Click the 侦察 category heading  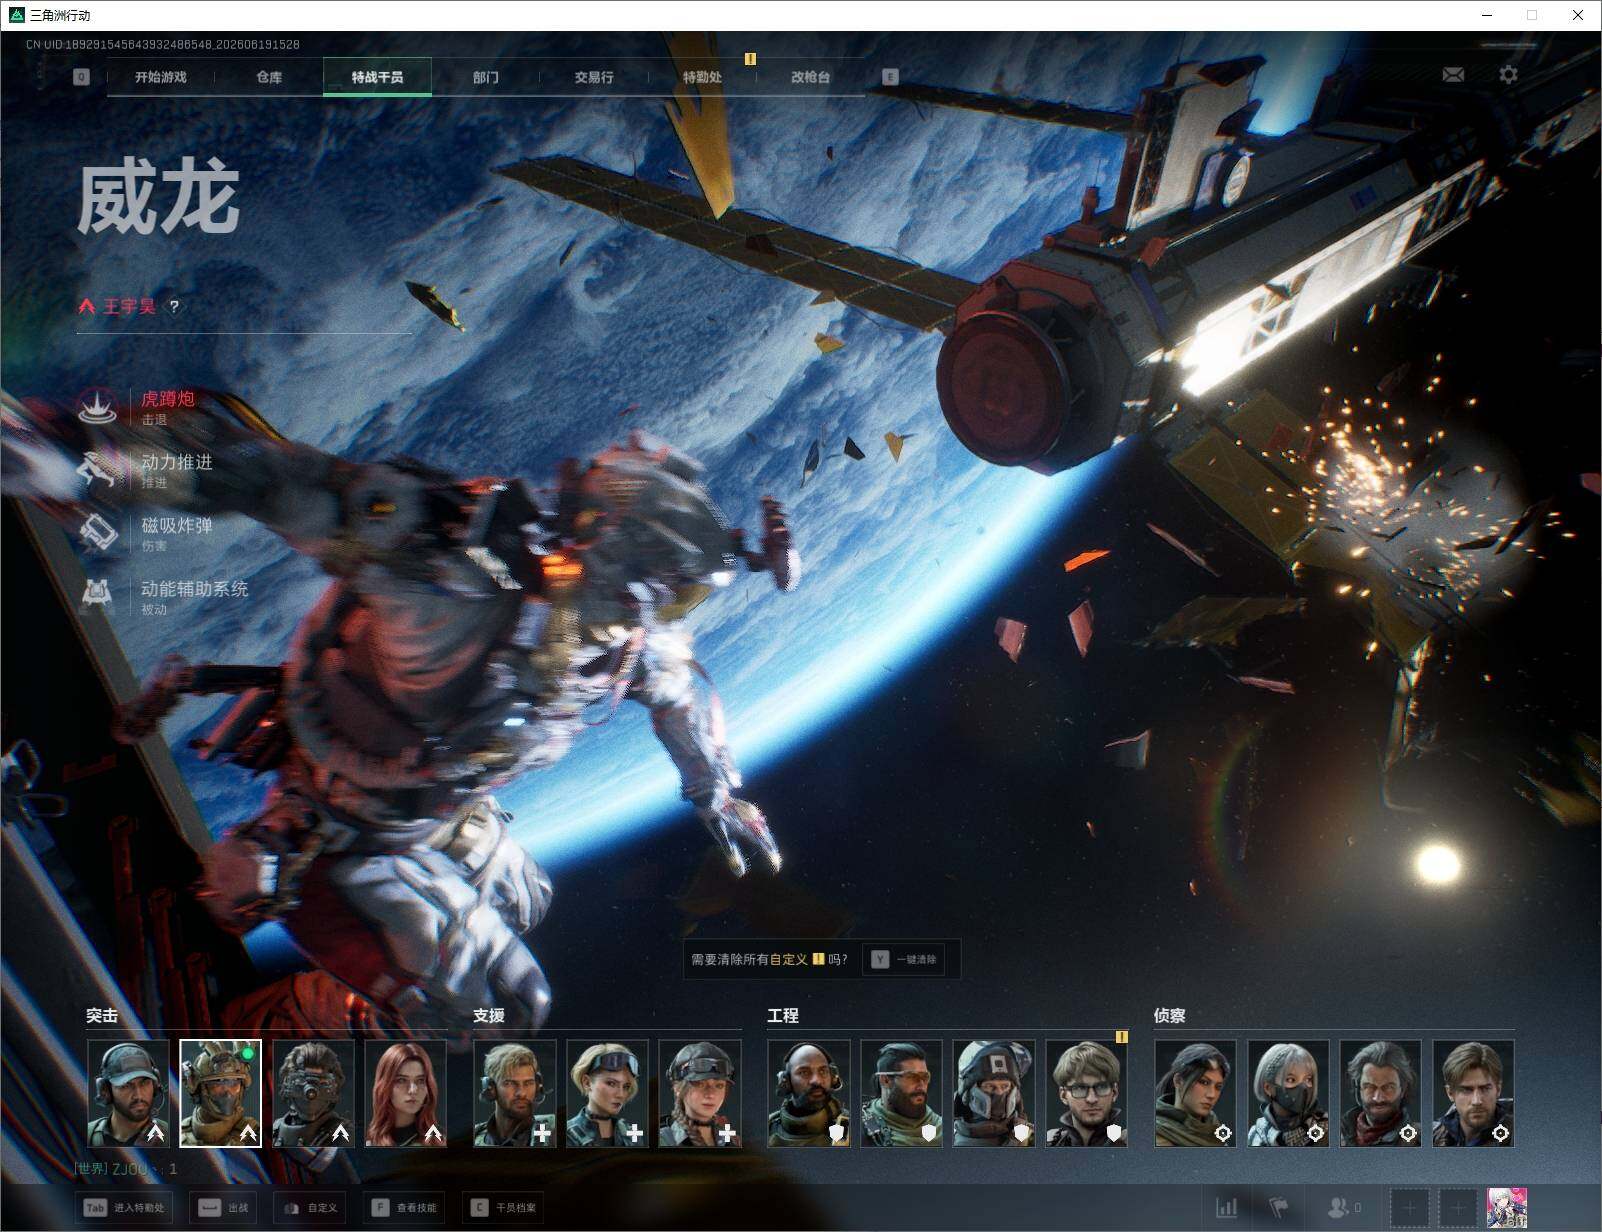[1170, 1015]
